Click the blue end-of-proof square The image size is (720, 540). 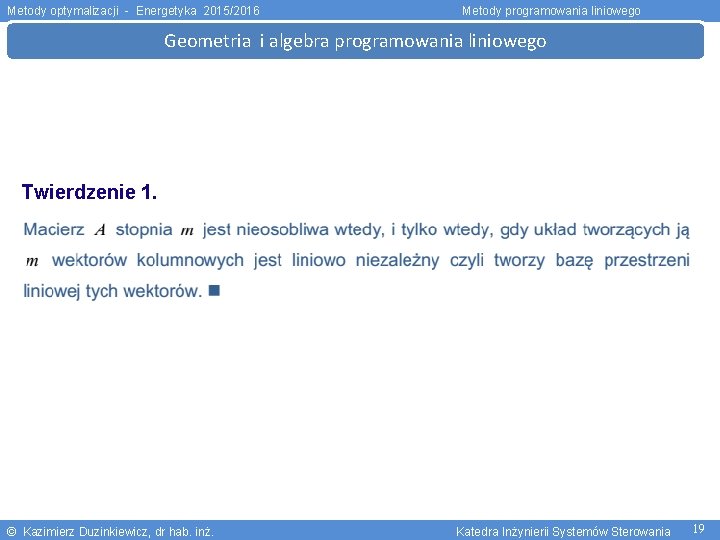tap(214, 290)
